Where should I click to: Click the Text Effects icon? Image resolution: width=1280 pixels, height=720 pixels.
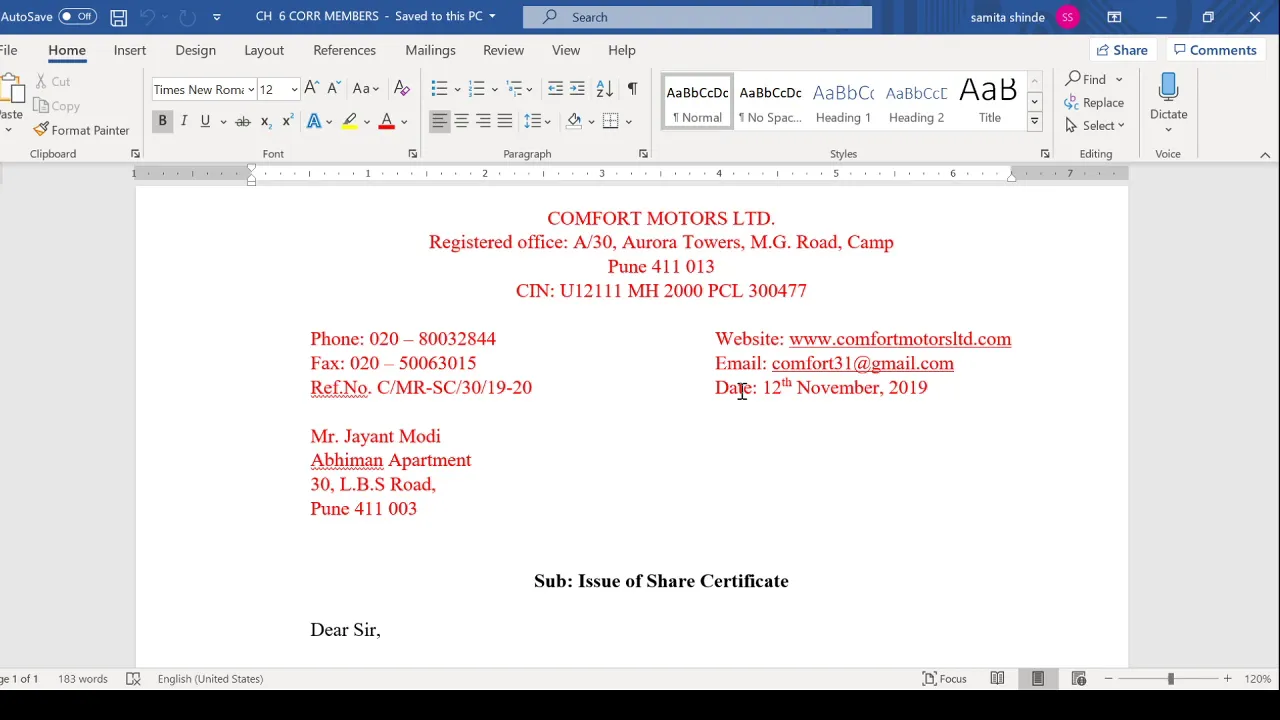tap(314, 121)
